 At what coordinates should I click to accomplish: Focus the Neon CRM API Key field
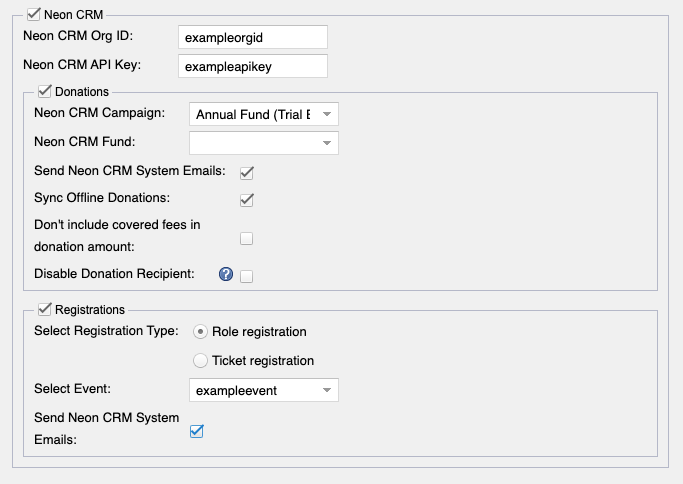coord(253,66)
